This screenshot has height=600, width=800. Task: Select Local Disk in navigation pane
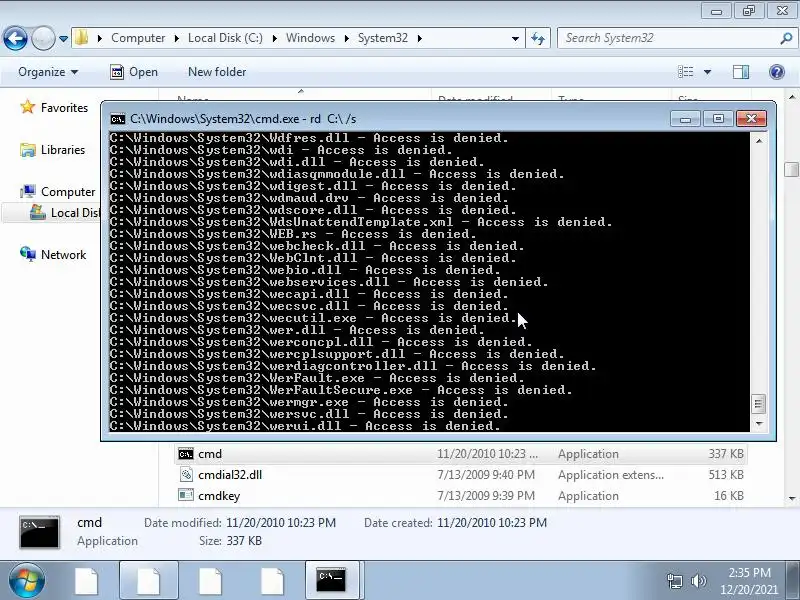(x=75, y=213)
